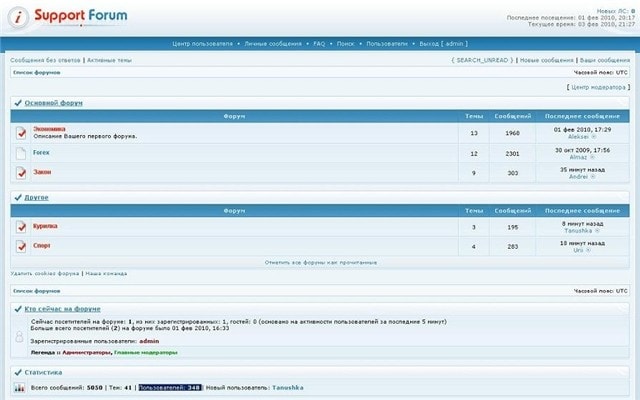Open the Основной форум category
The image size is (640, 400).
coord(53,103)
